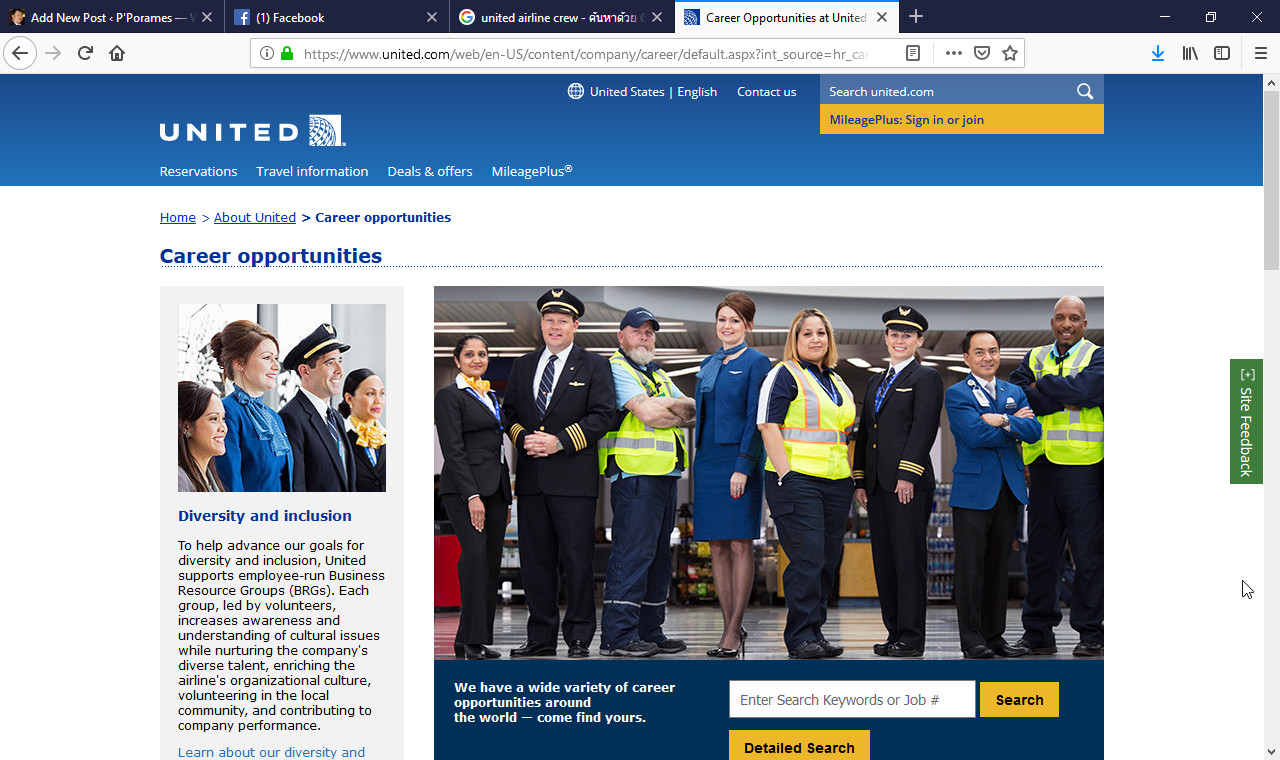Click the browser forward arrow

(x=53, y=53)
